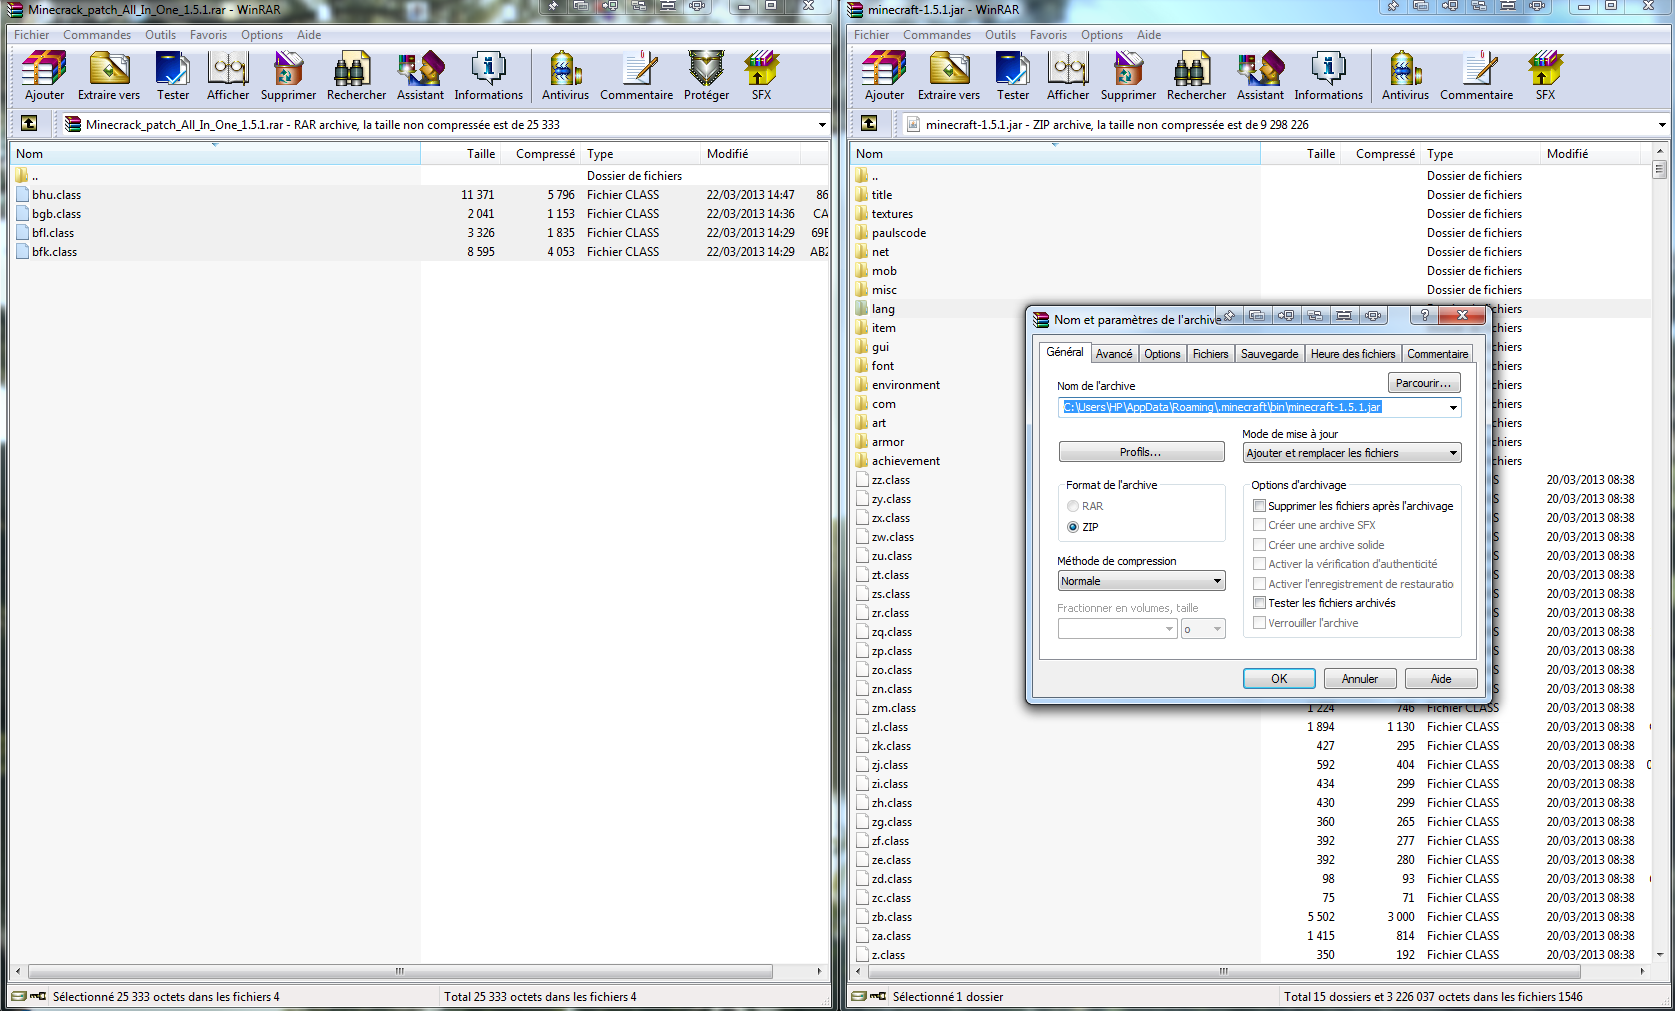Click the Profils button
1675x1011 pixels.
coord(1140,453)
